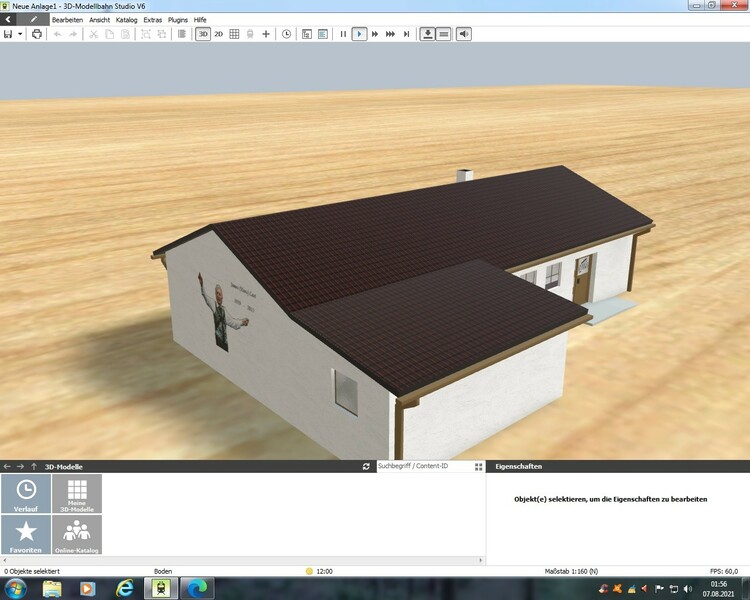
Task: Open the Ansicht menu
Action: (x=100, y=19)
